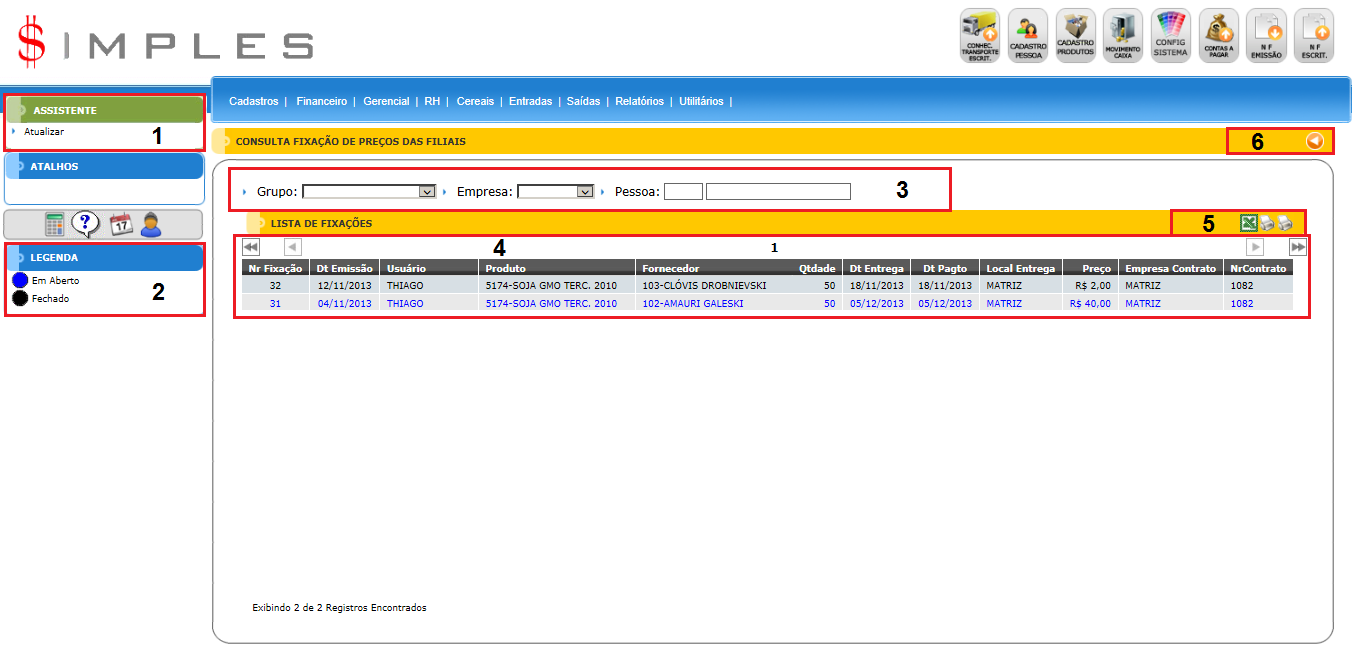
Task: Click the orange back arrow button
Action: [x=1315, y=142]
